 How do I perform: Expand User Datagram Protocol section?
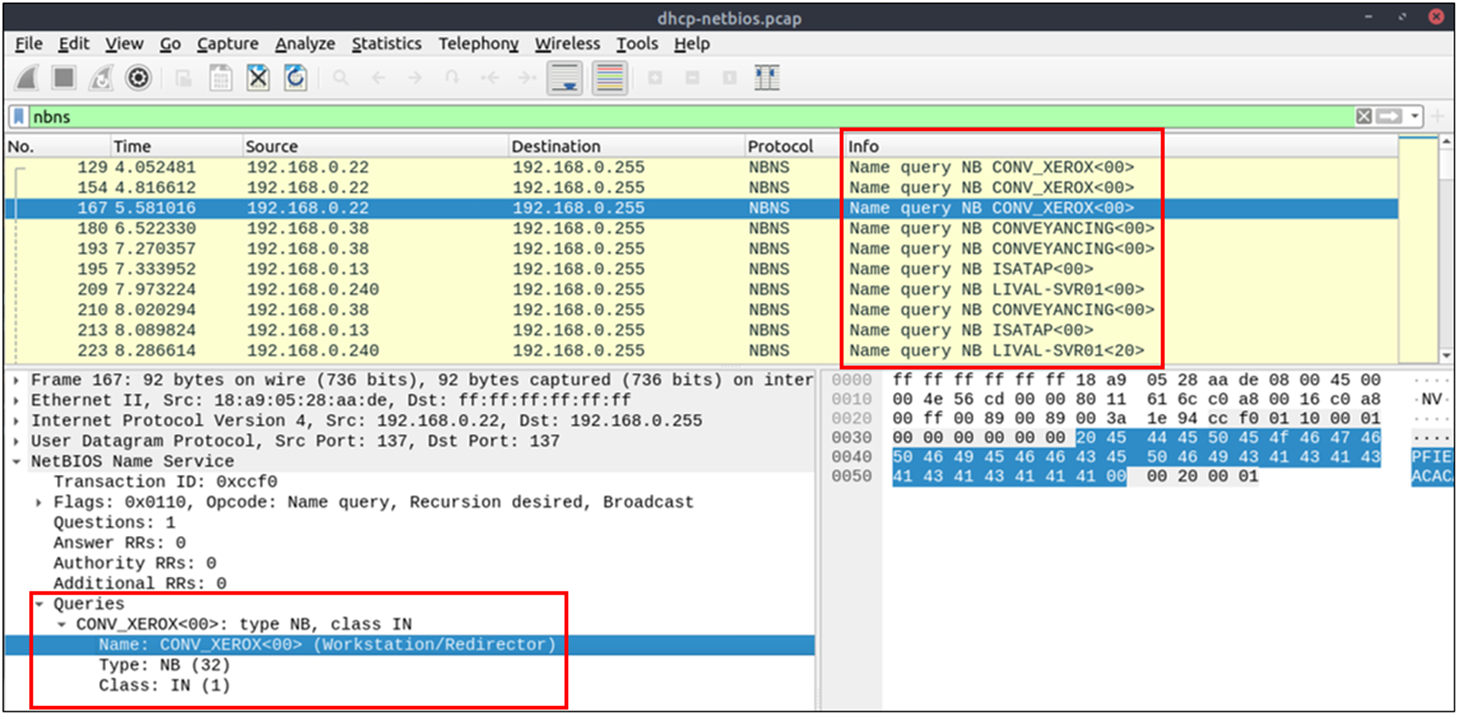16,441
